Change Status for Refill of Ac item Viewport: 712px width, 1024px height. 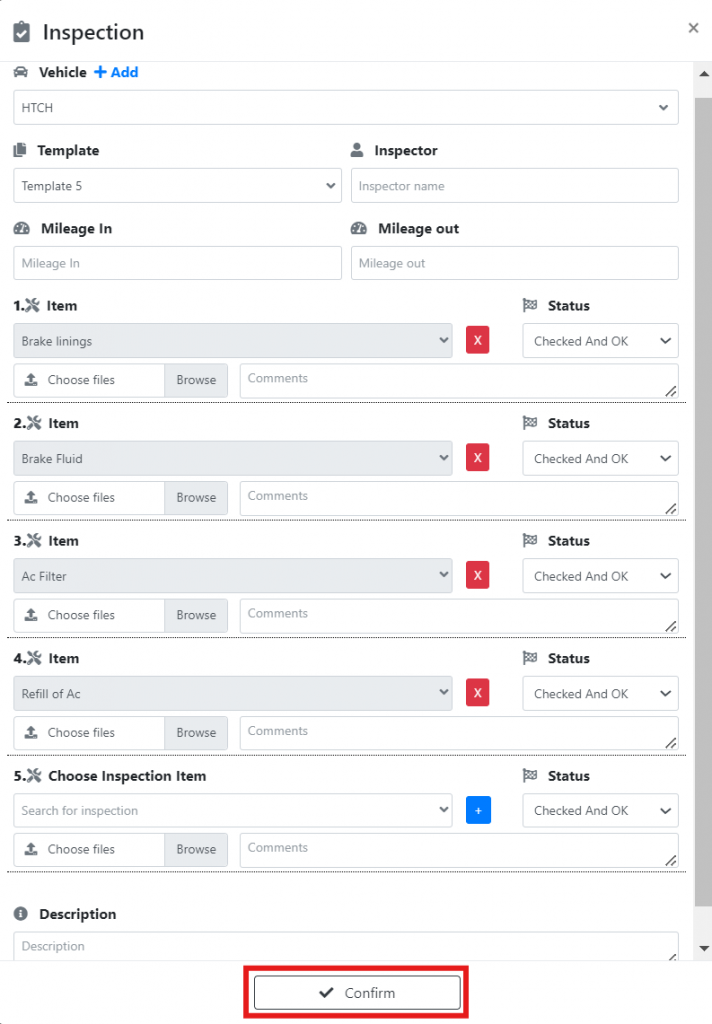click(x=600, y=694)
